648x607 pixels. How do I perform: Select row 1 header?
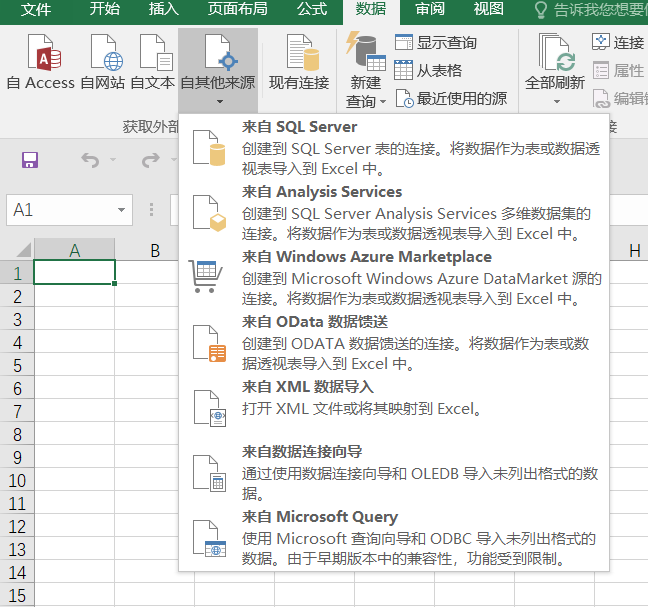[17, 273]
